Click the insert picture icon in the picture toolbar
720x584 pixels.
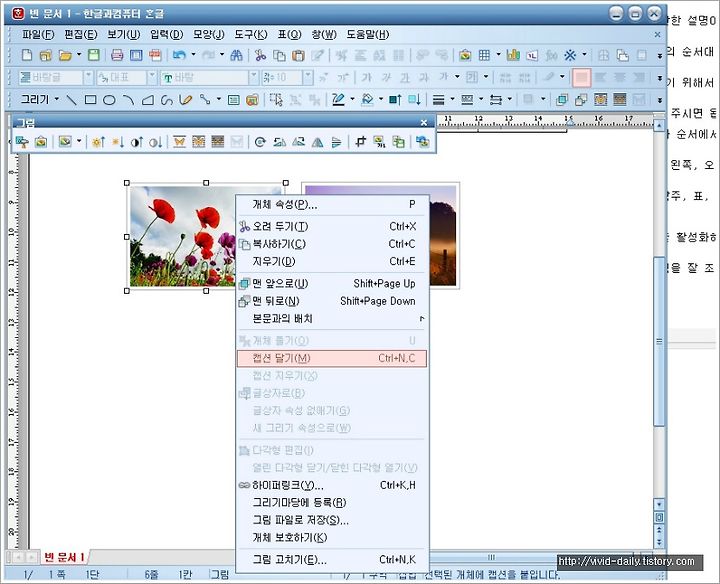click(41, 142)
